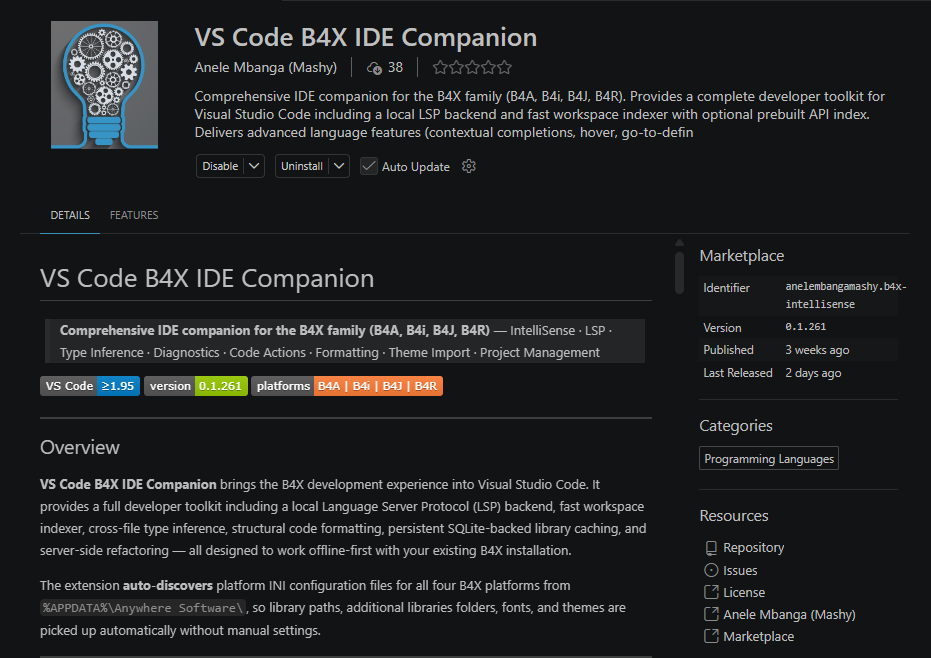Click the Last Released 2 days ago value
Viewport: 931px width, 658px height.
813,373
